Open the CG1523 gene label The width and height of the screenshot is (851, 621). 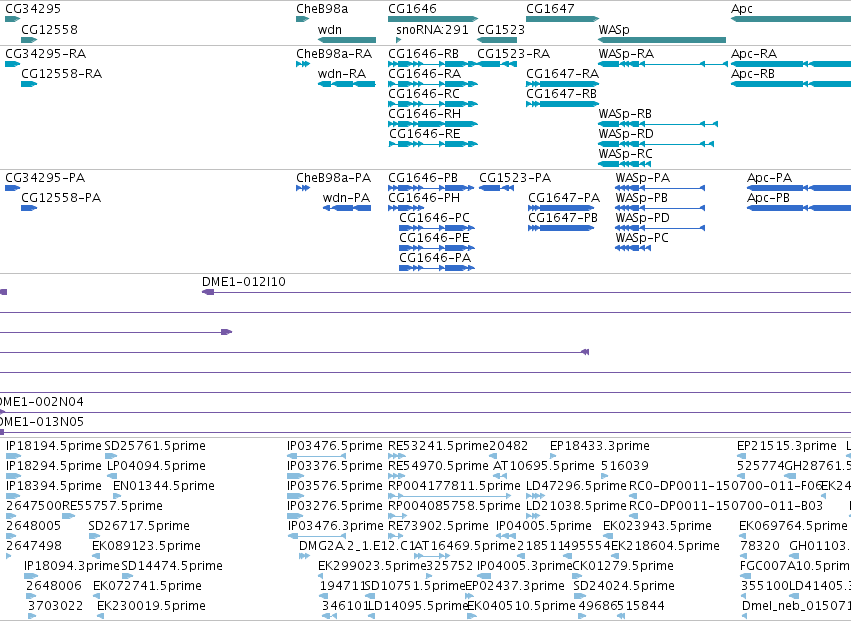(x=501, y=29)
